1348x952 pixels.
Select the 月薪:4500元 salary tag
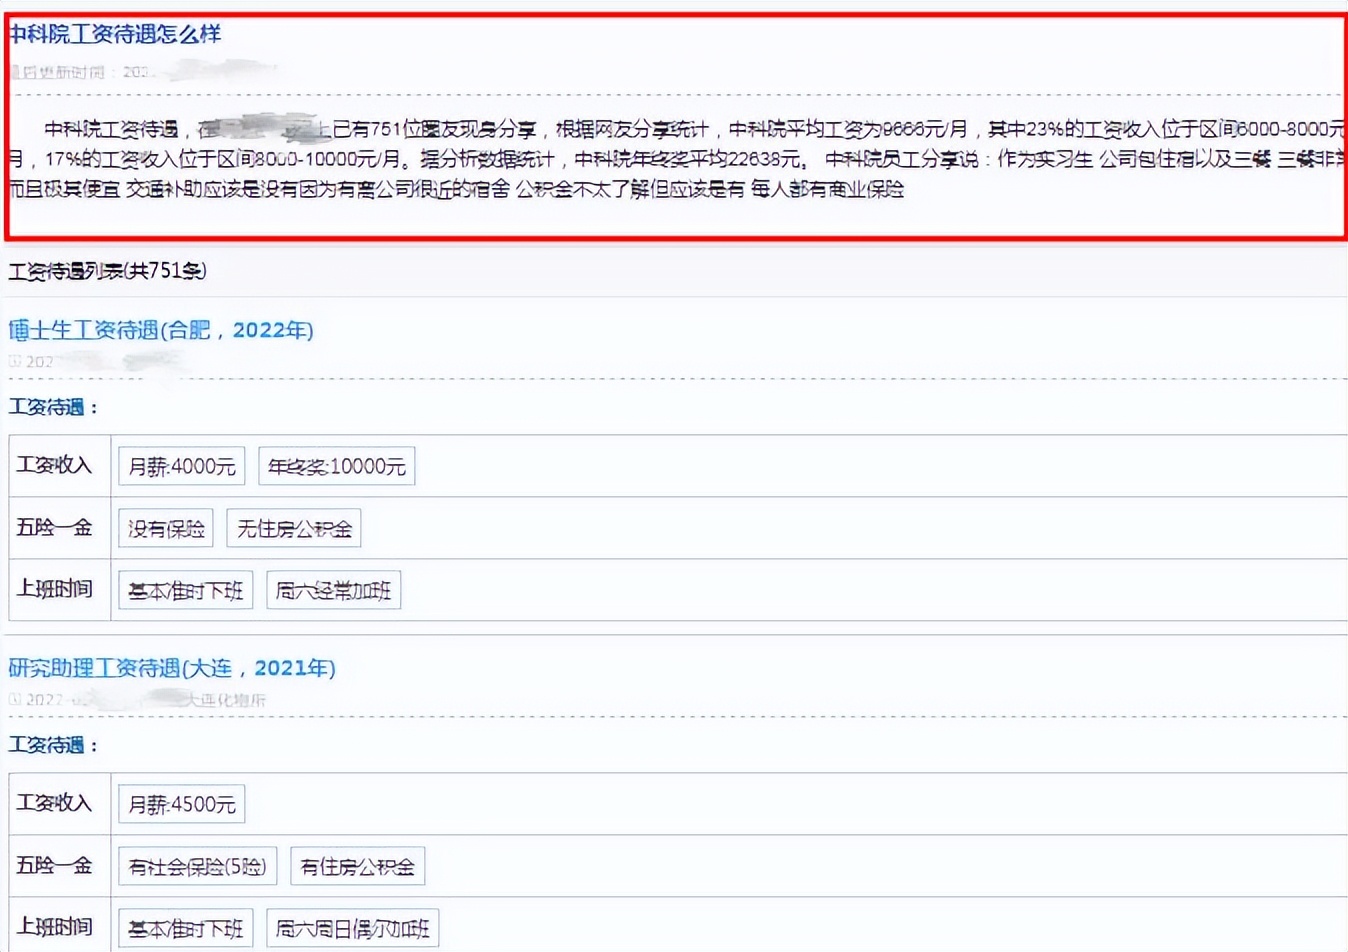(181, 803)
